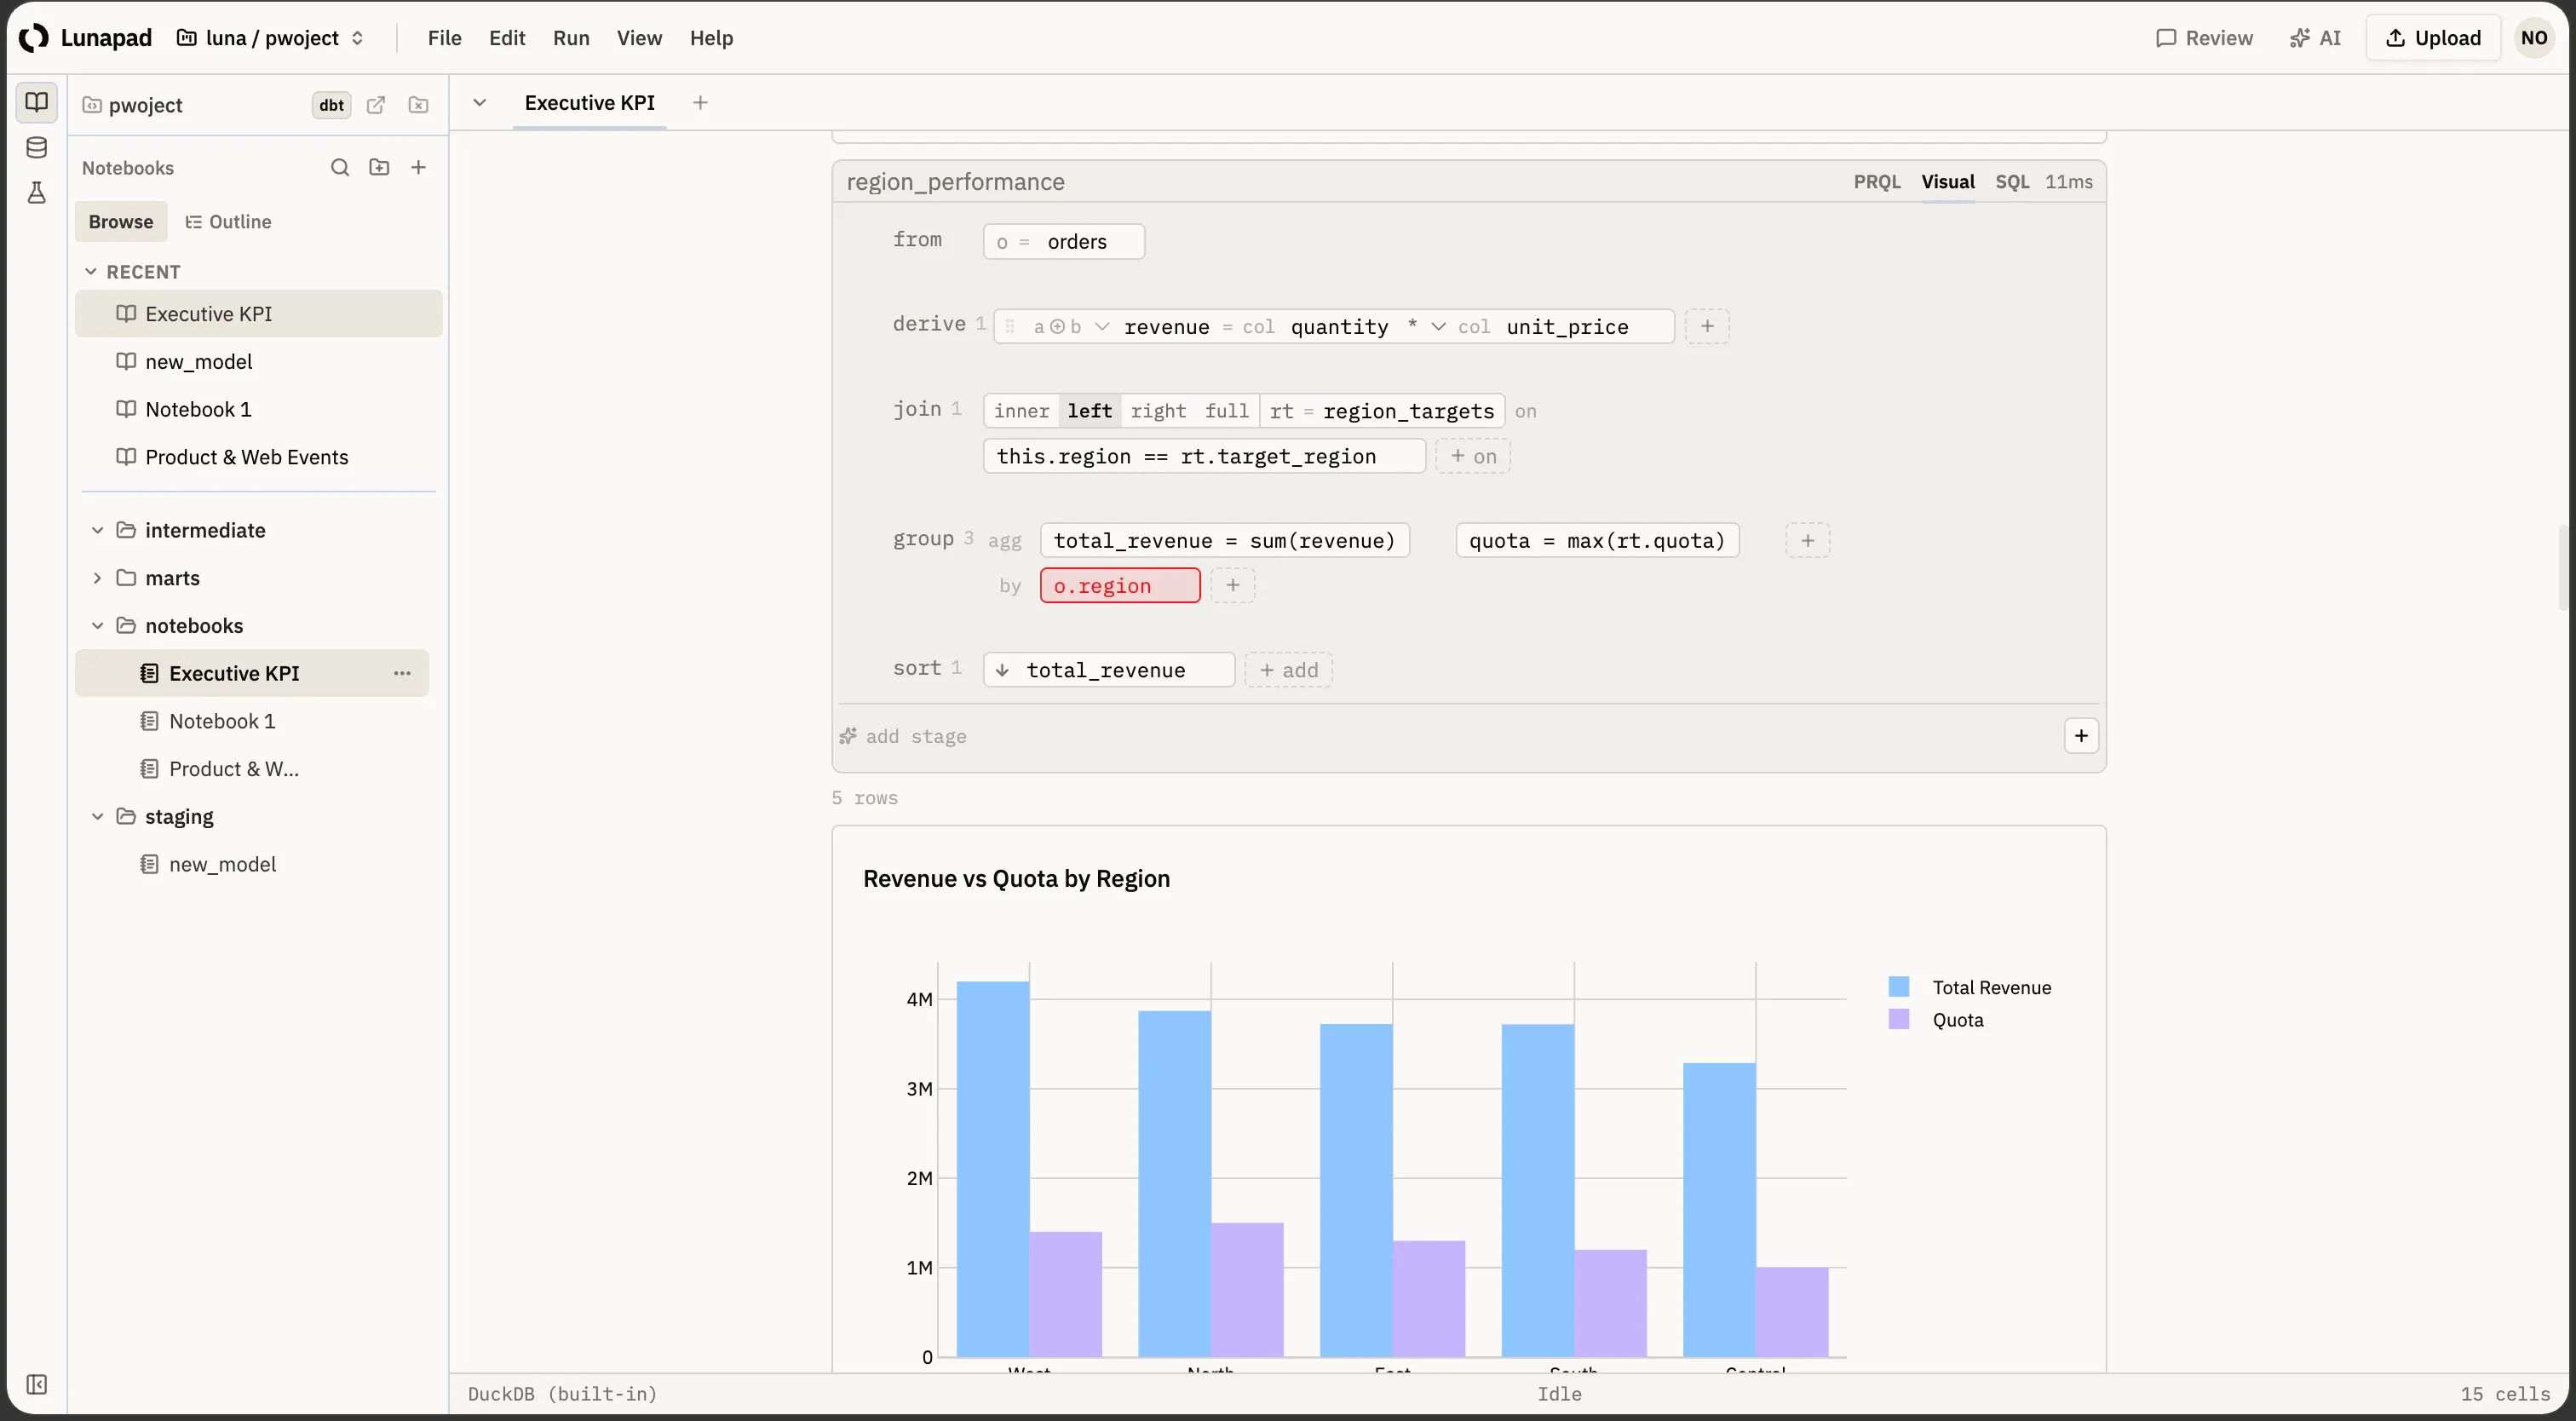Viewport: 2576px width, 1421px height.
Task: Click the Review comment icon
Action: (2166, 38)
